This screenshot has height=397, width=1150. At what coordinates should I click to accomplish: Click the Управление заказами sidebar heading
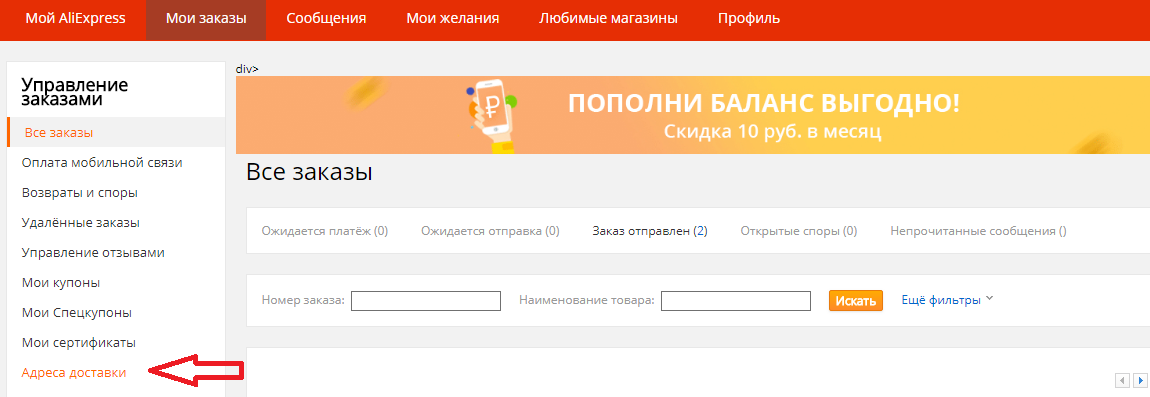click(x=75, y=92)
